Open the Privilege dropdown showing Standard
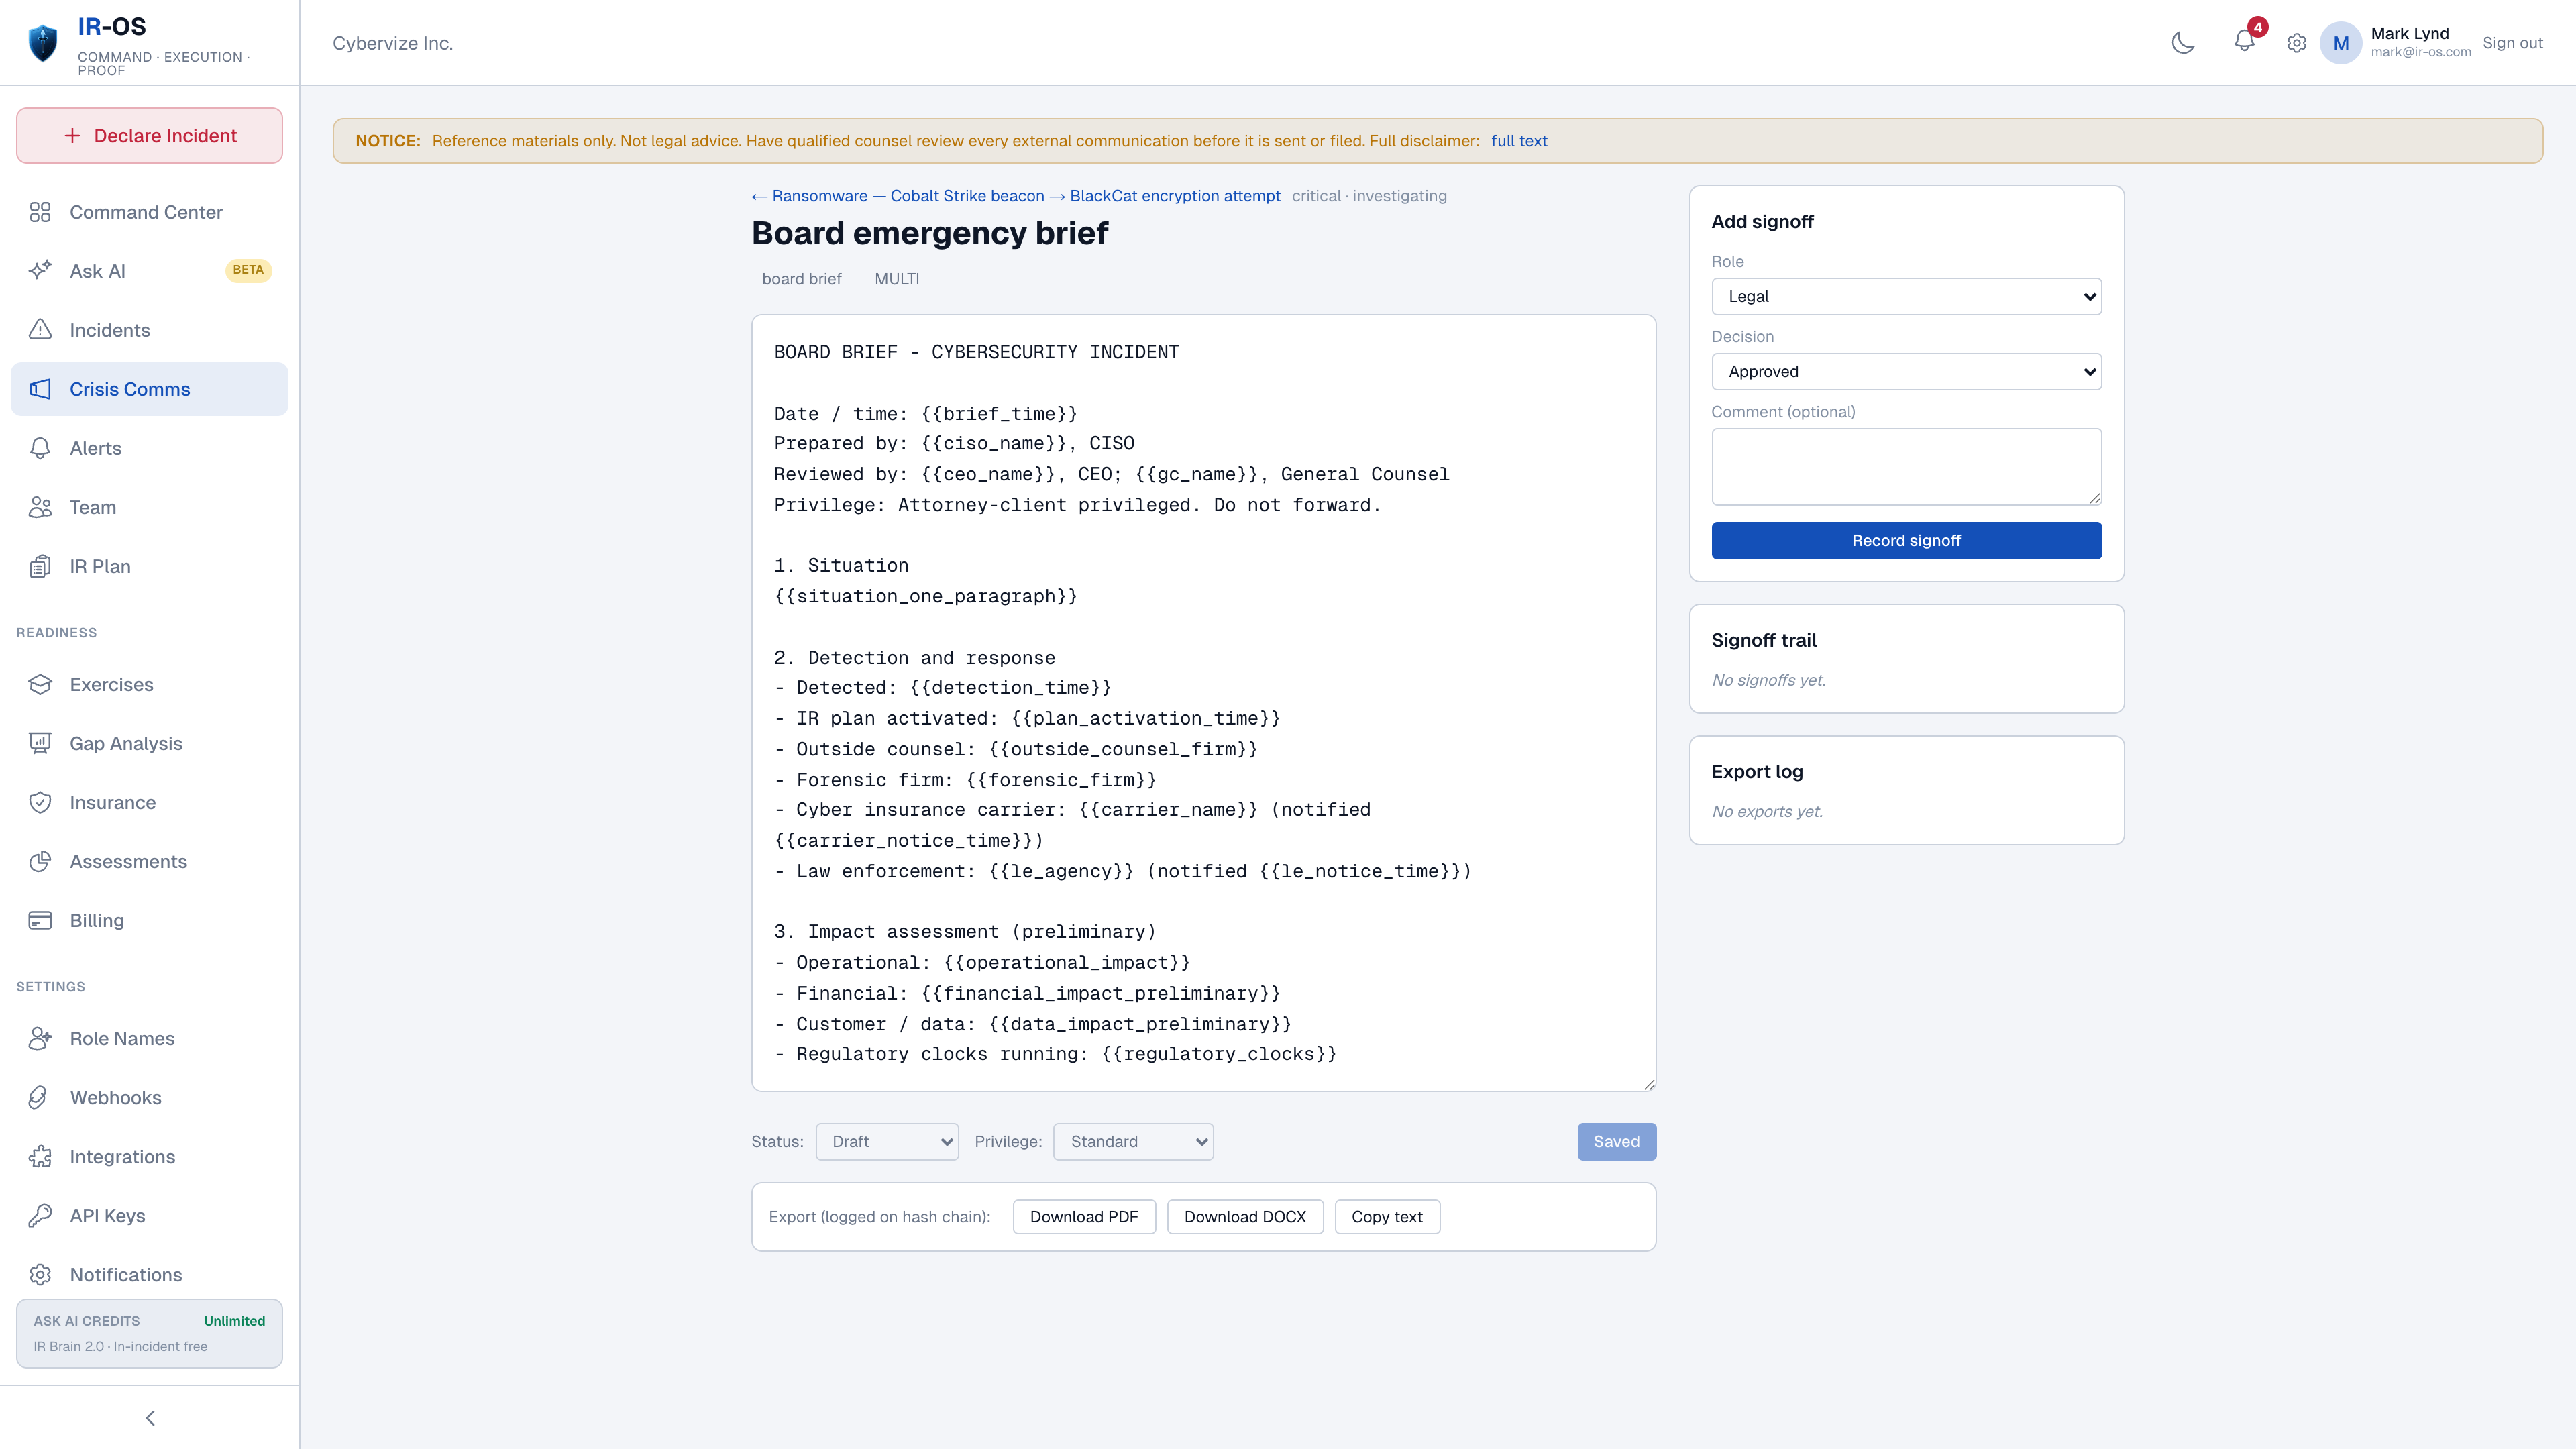 click(x=1133, y=1141)
